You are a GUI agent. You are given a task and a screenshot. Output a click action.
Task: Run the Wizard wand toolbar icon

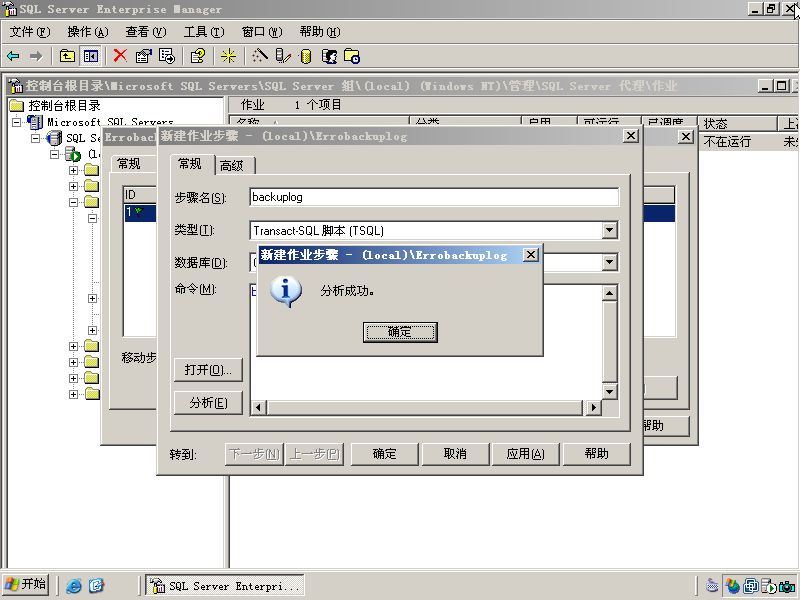tap(259, 55)
